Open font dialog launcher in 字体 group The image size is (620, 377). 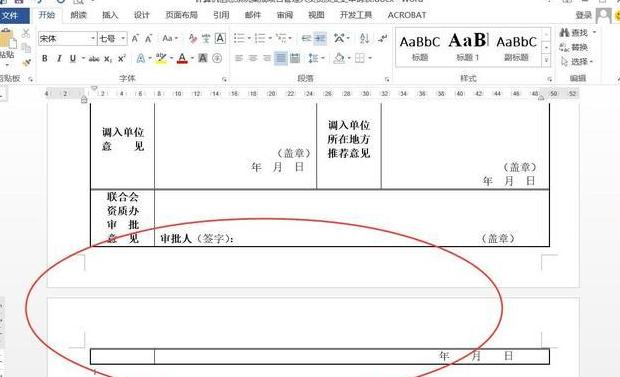(x=224, y=79)
